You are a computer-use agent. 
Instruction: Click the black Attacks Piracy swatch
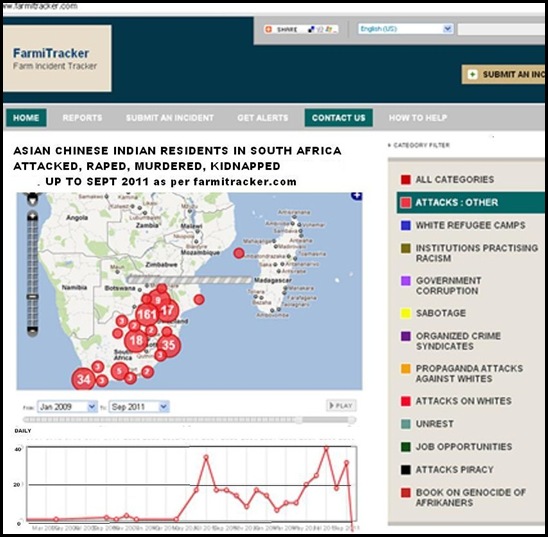[x=406, y=470]
